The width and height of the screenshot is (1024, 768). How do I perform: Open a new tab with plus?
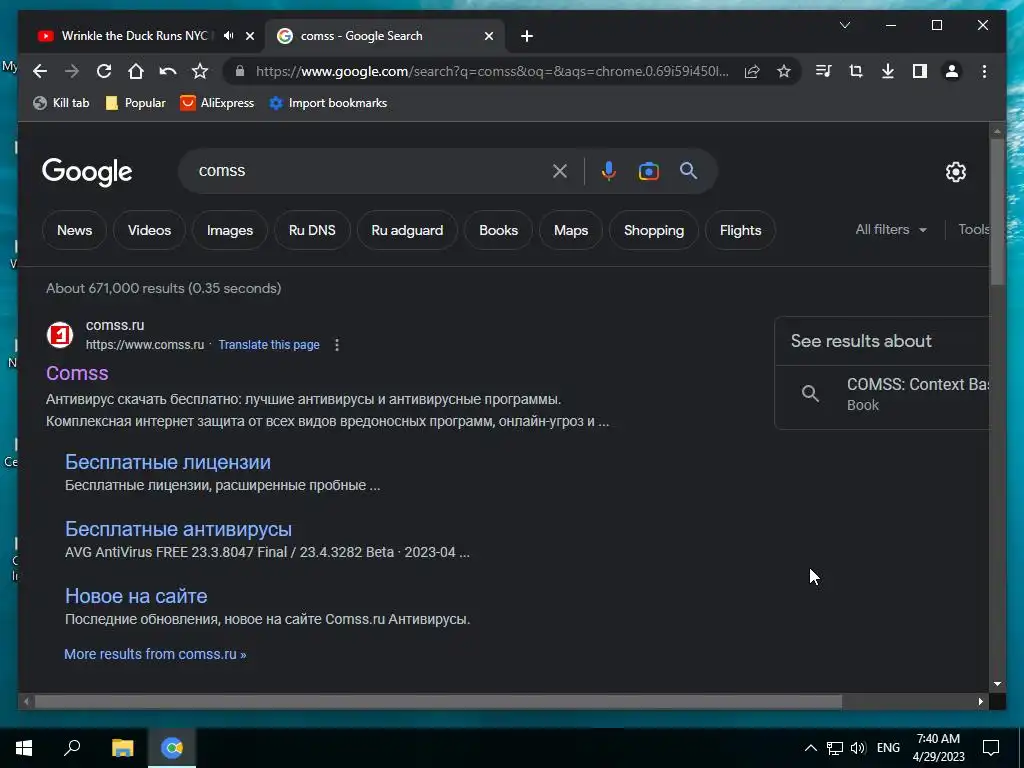pos(527,36)
